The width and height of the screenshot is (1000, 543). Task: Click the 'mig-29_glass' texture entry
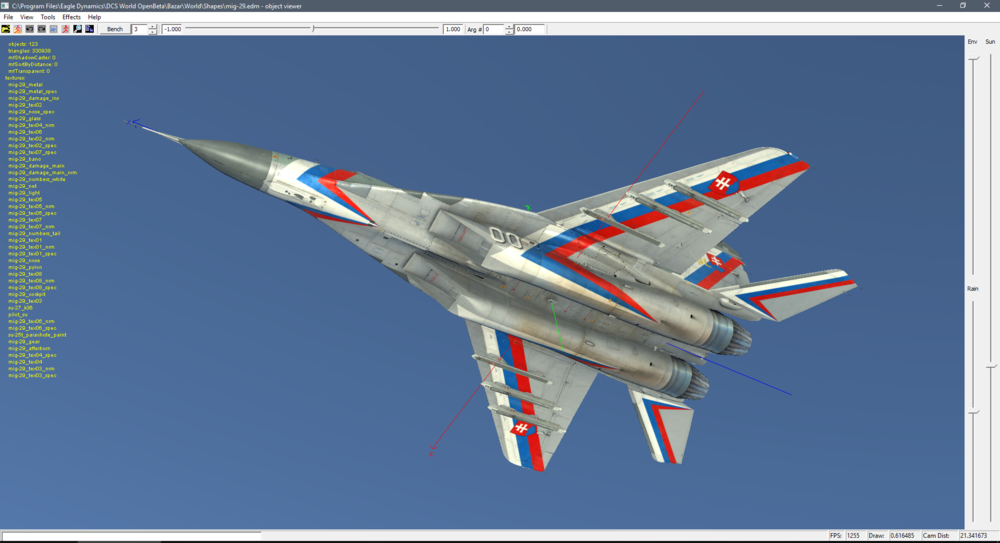click(x=25, y=119)
